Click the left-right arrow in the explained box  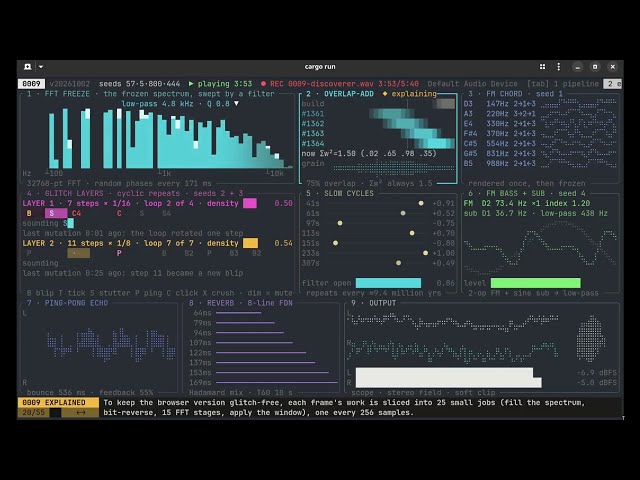pyautogui.click(x=80, y=412)
